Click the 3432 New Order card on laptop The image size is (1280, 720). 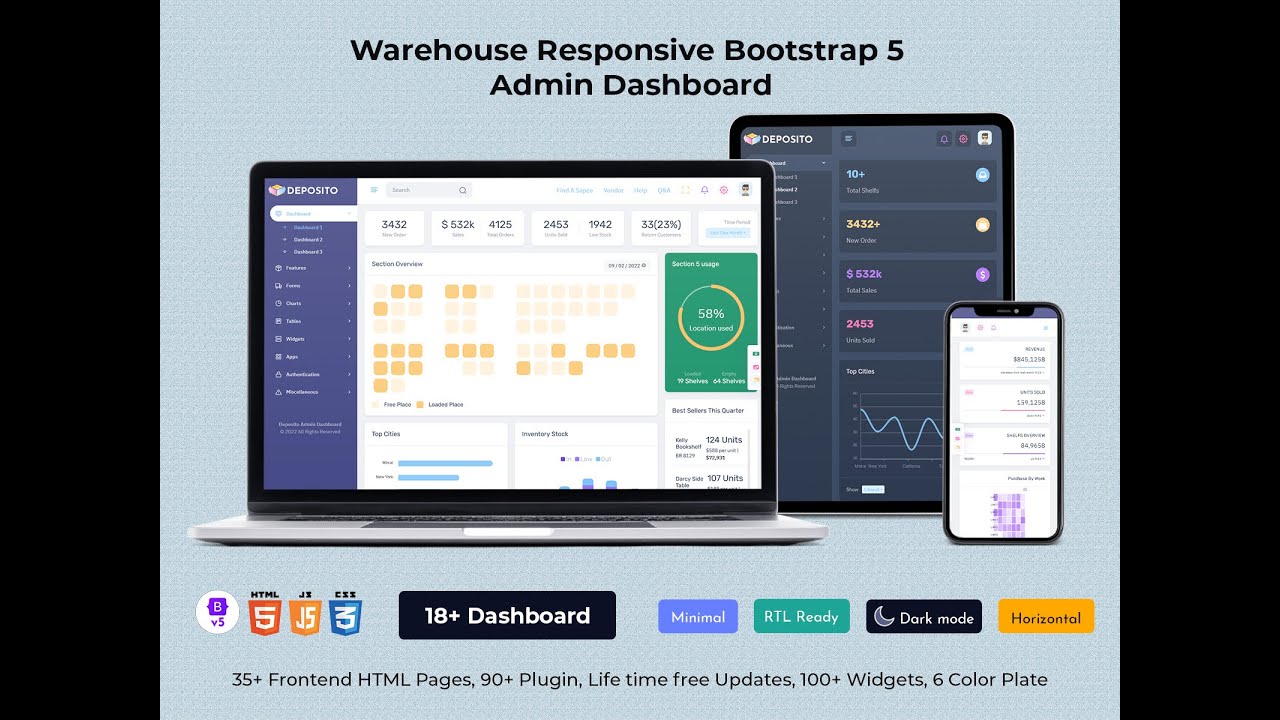pos(394,228)
